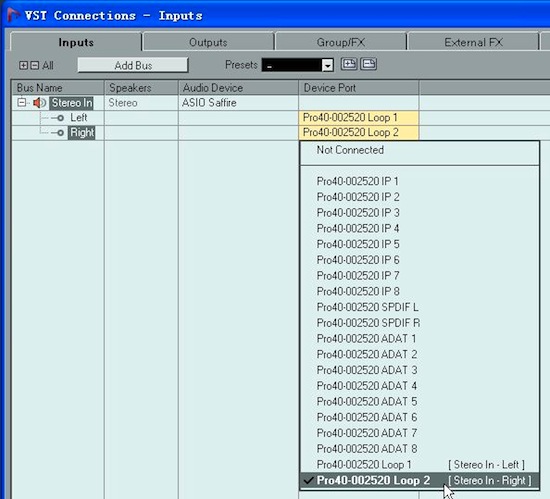Choose Pro40-002520 SPDIF L
Screen dimensions: 550x499
(x=420, y=307)
